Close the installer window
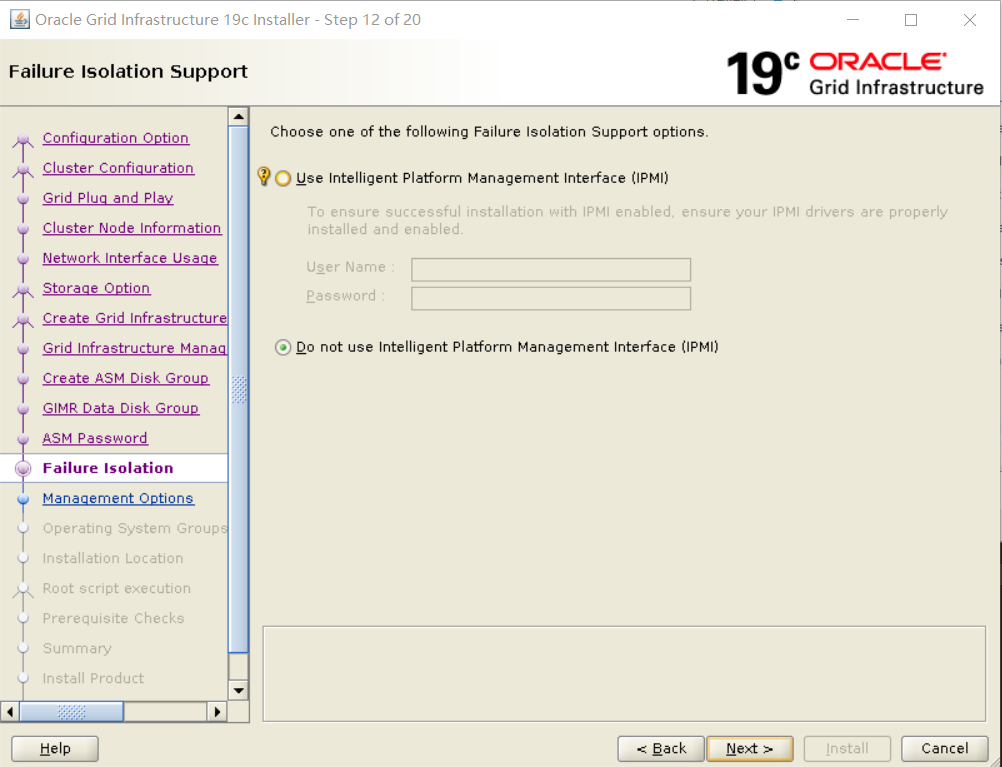The width and height of the screenshot is (1002, 767). 970,20
